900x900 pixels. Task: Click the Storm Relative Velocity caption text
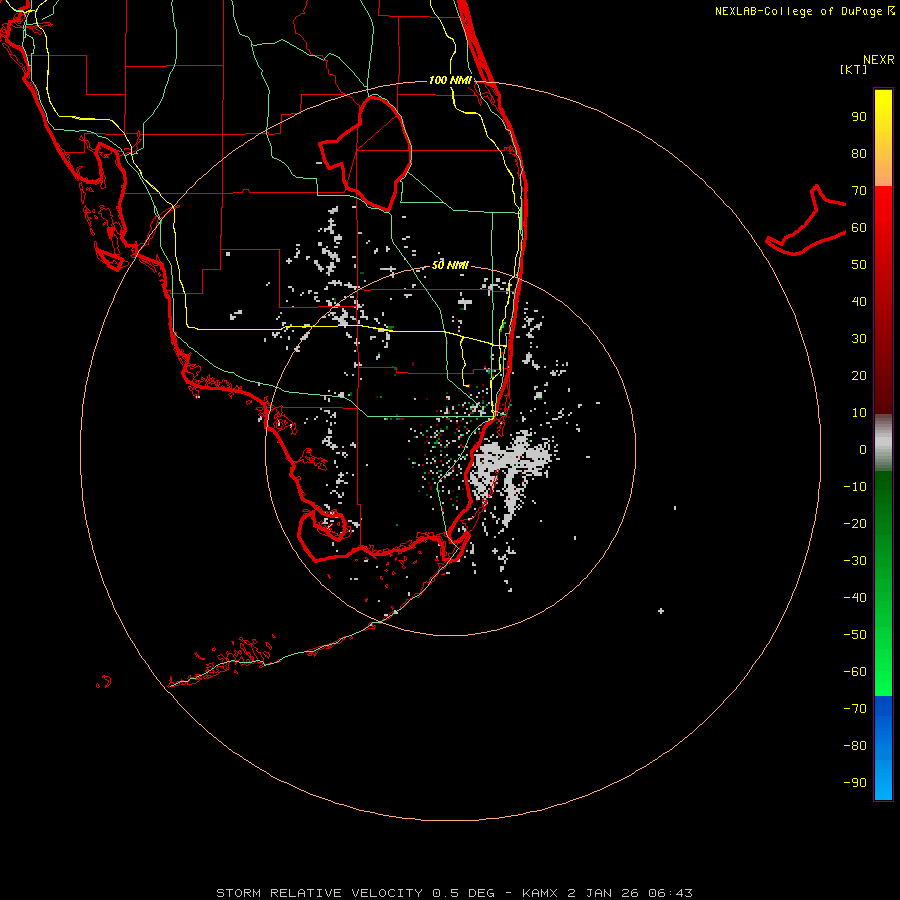tap(454, 893)
